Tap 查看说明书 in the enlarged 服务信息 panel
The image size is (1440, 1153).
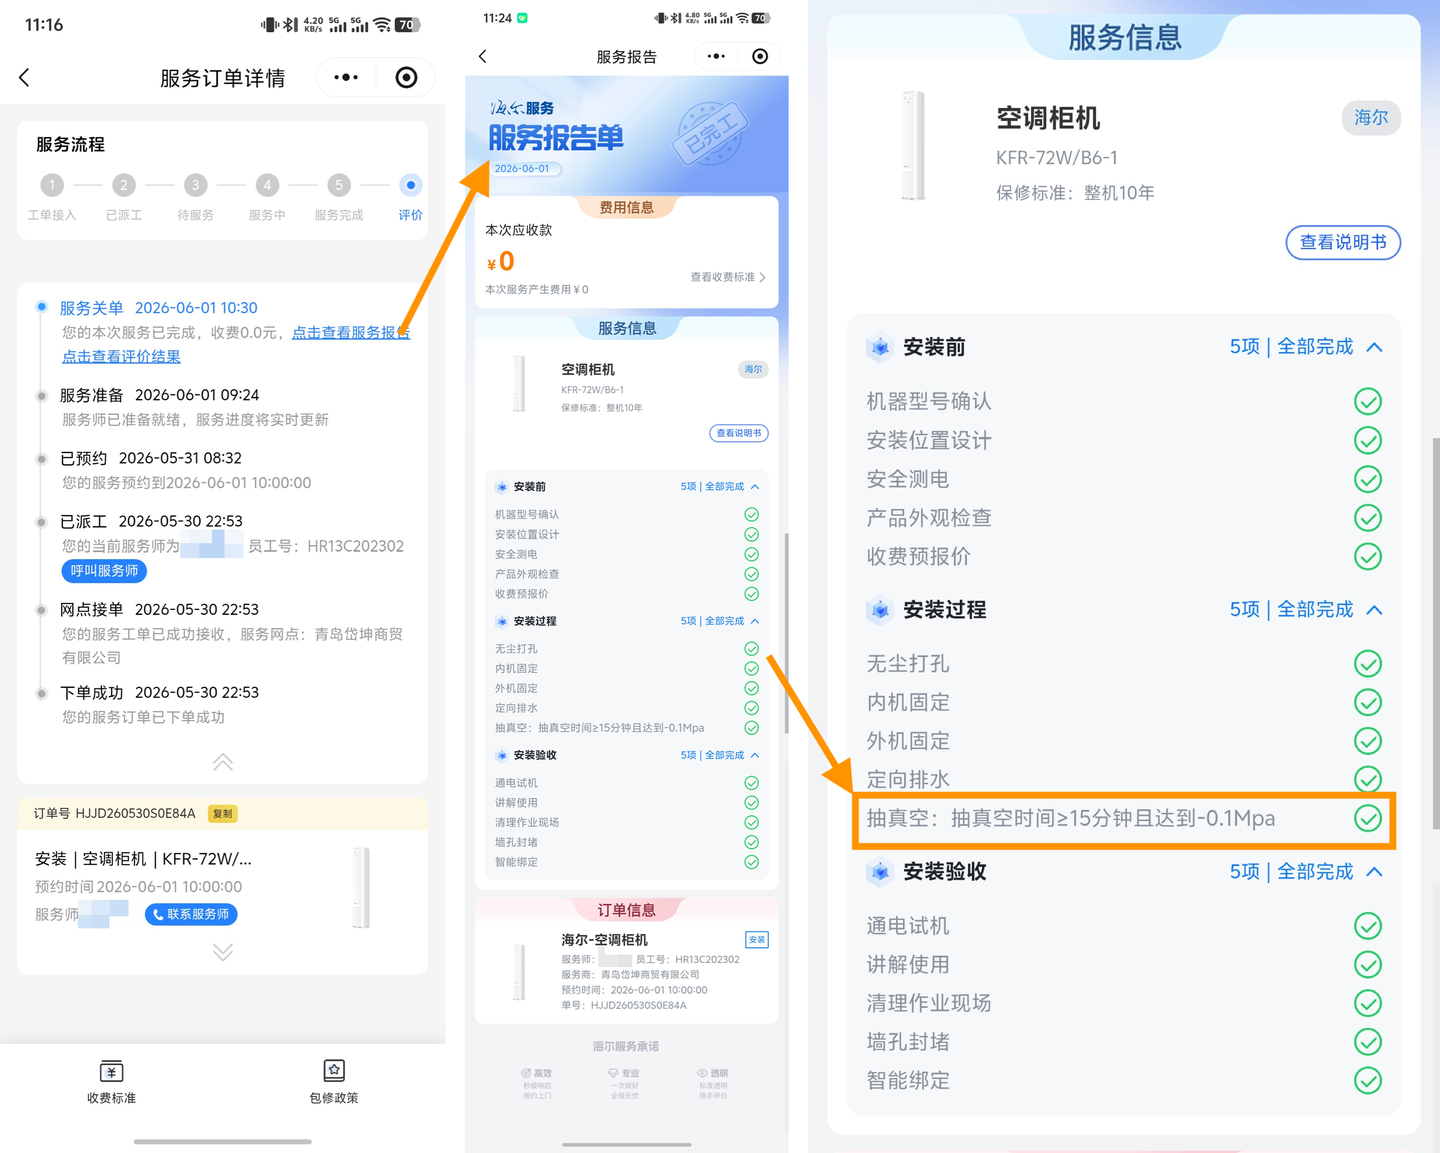click(x=1343, y=242)
